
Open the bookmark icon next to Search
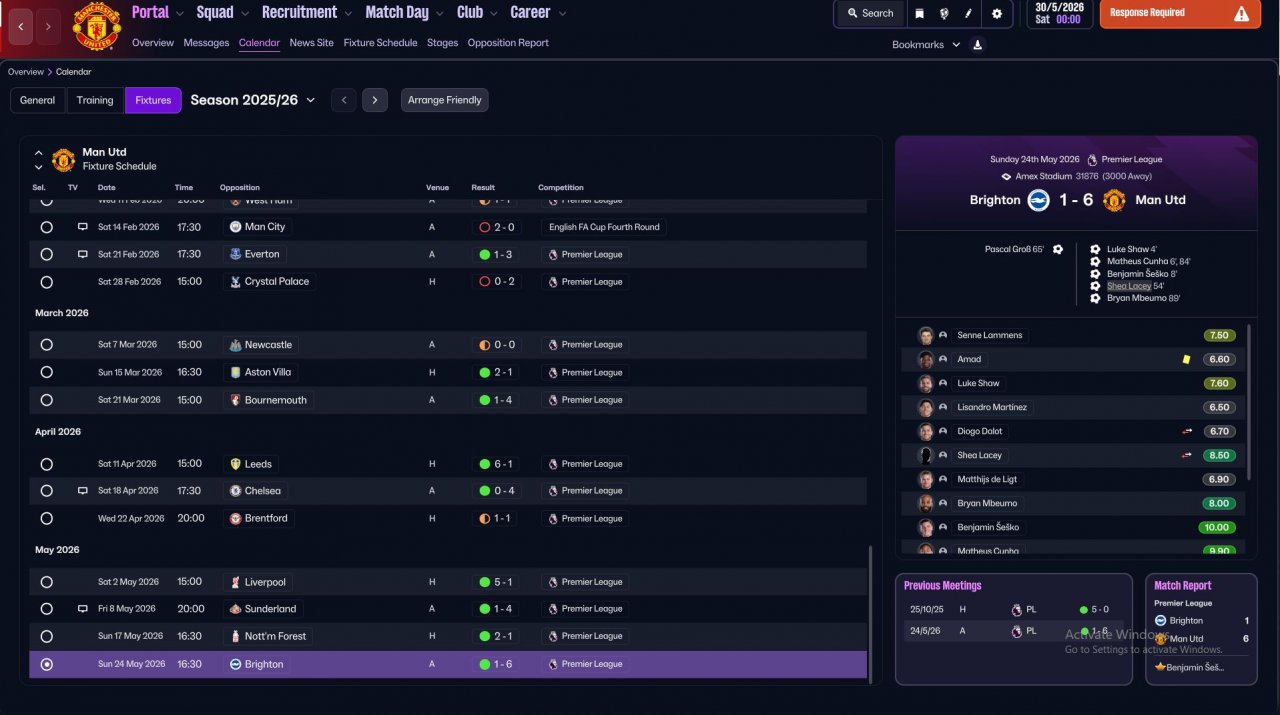(x=920, y=13)
